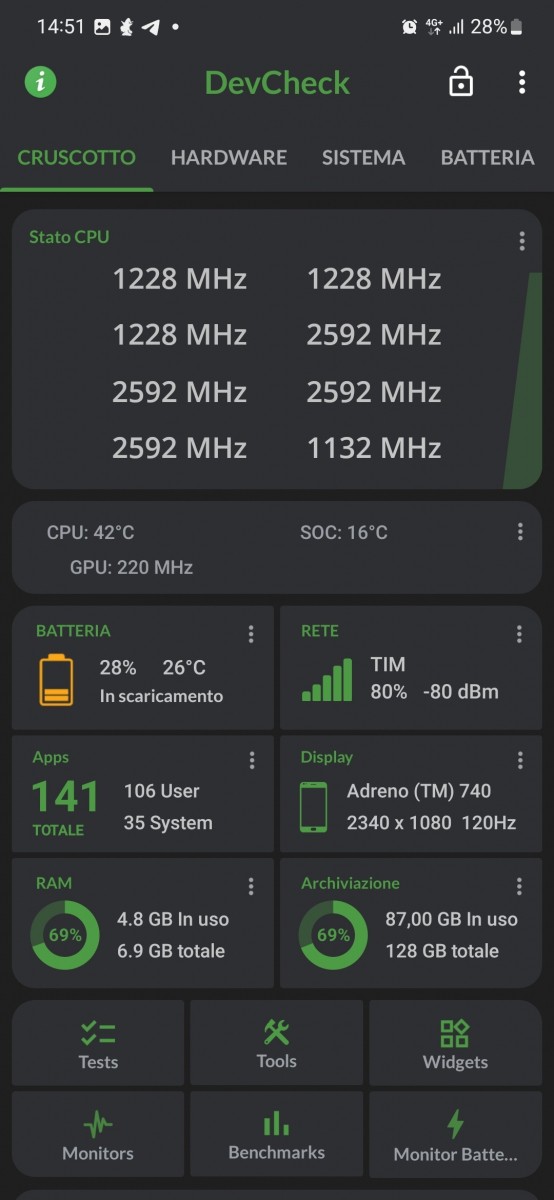Open the BATTERIA card three-dot menu
Image resolution: width=554 pixels, height=1200 pixels.
coord(251,634)
